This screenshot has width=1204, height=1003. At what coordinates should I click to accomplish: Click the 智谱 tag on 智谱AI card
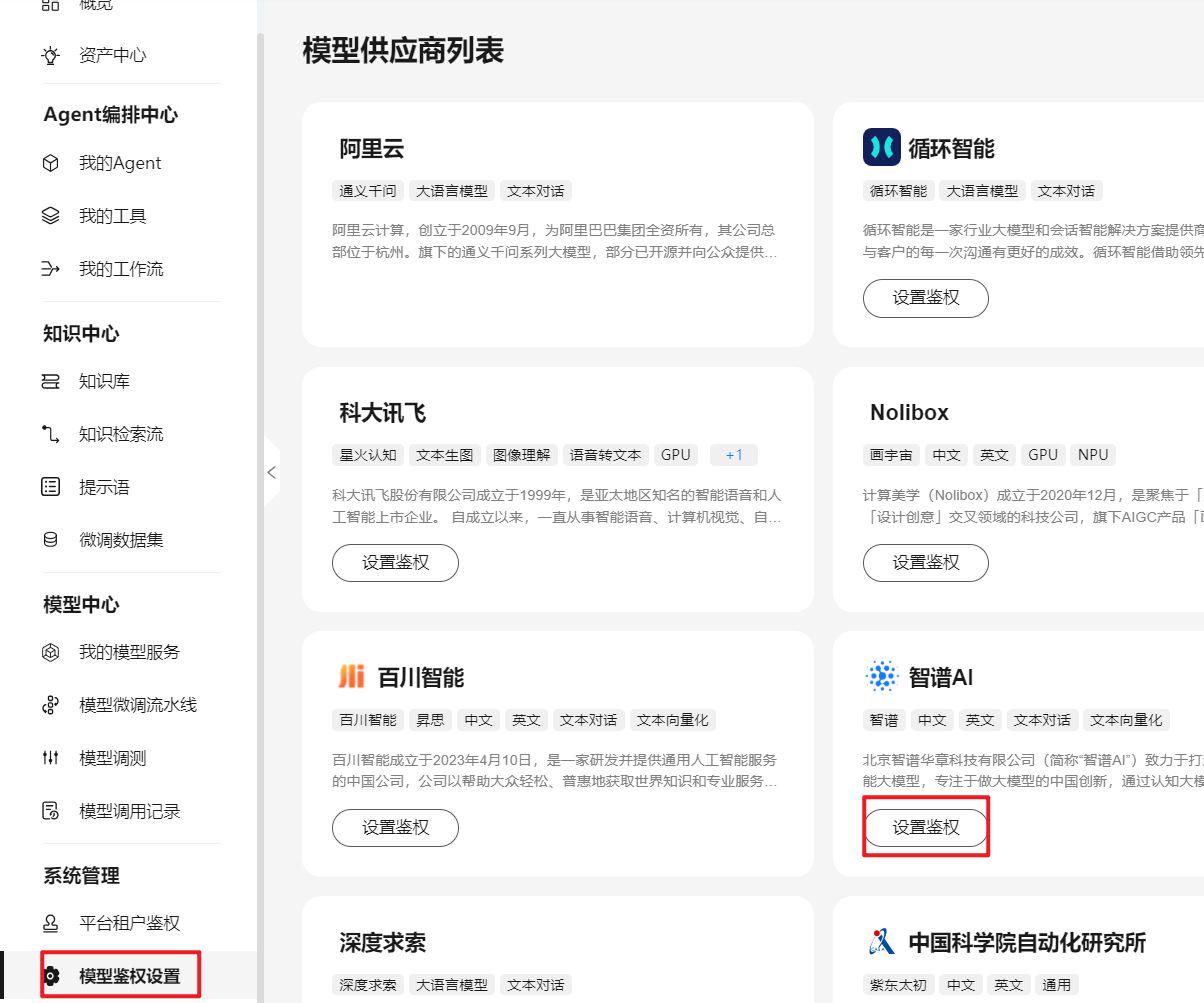pyautogui.click(x=884, y=720)
